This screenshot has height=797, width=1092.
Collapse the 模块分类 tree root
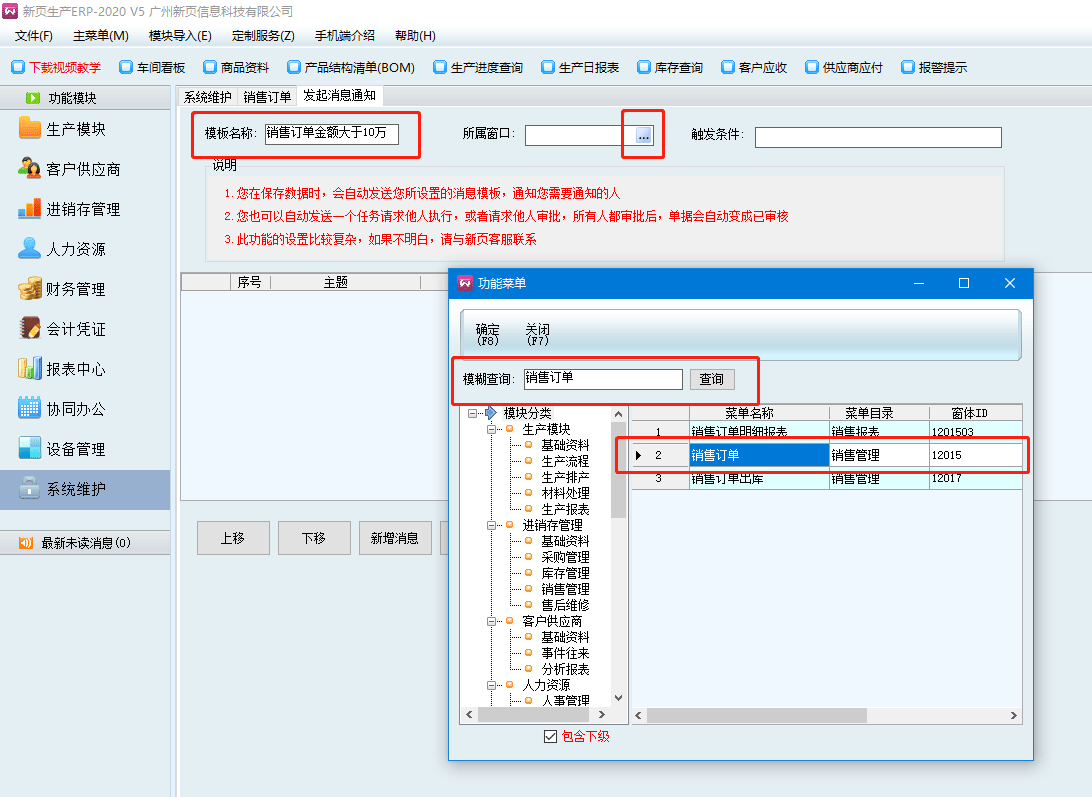click(x=472, y=413)
